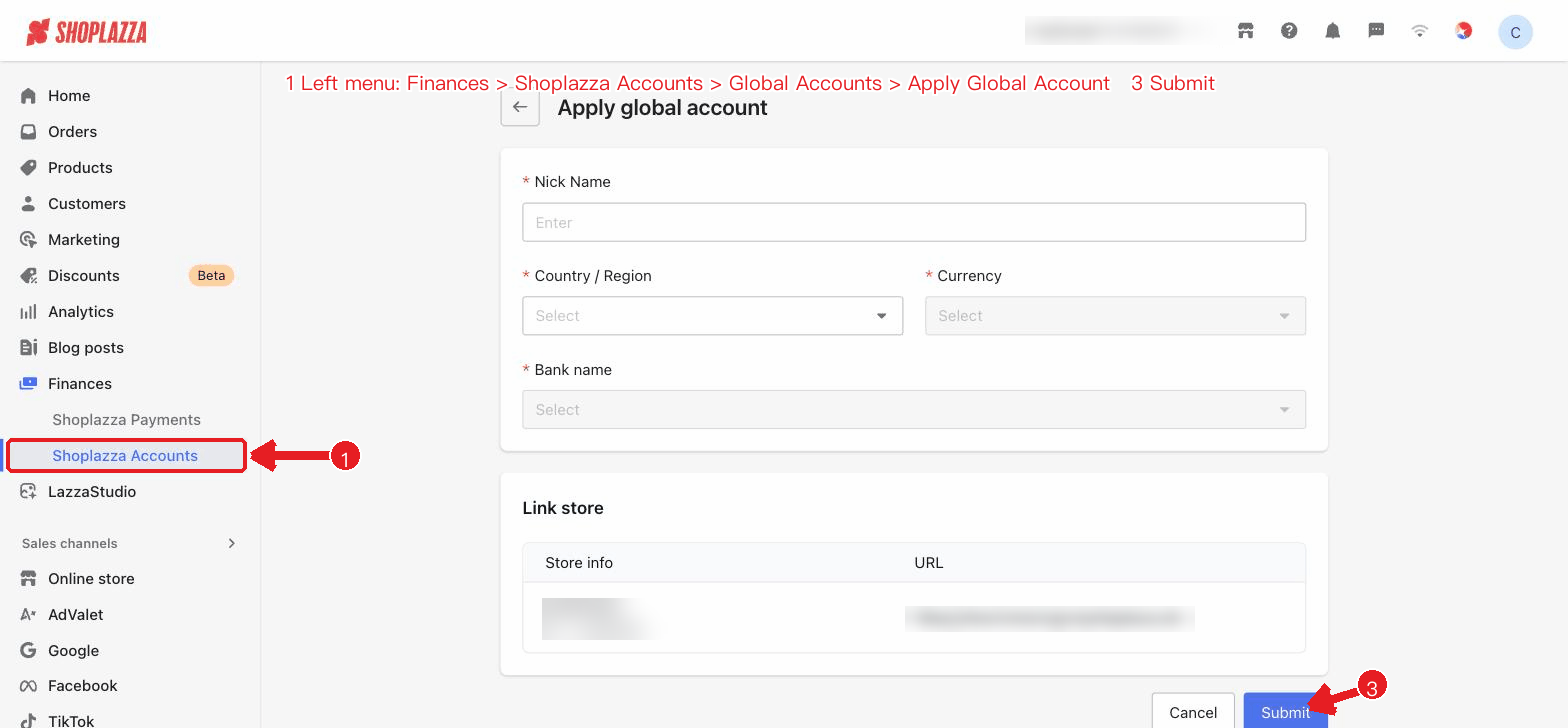Click the Finances wallet icon
This screenshot has height=728, width=1568.
(x=28, y=384)
